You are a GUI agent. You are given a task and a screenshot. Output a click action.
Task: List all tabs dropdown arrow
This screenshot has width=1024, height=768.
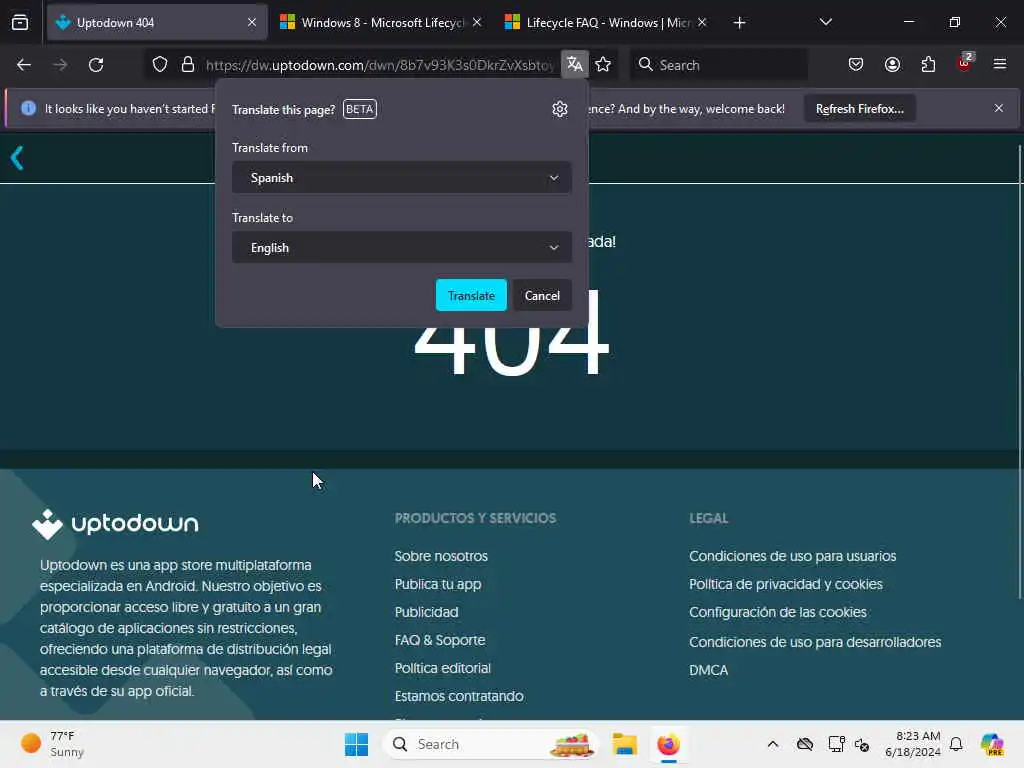click(825, 22)
